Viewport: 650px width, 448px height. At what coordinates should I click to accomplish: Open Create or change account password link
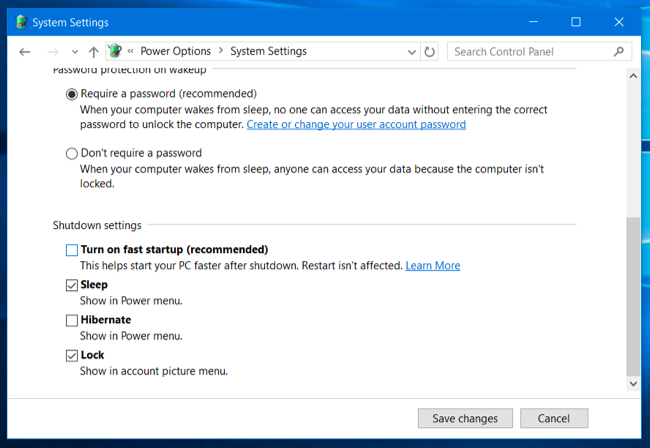click(x=356, y=125)
